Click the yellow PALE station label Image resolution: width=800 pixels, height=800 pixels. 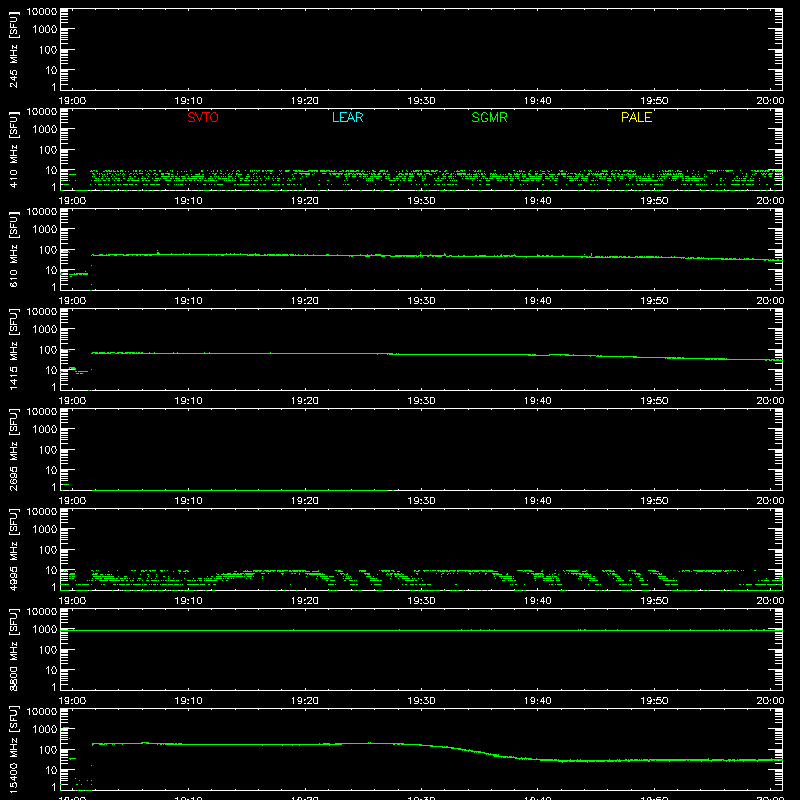636,117
